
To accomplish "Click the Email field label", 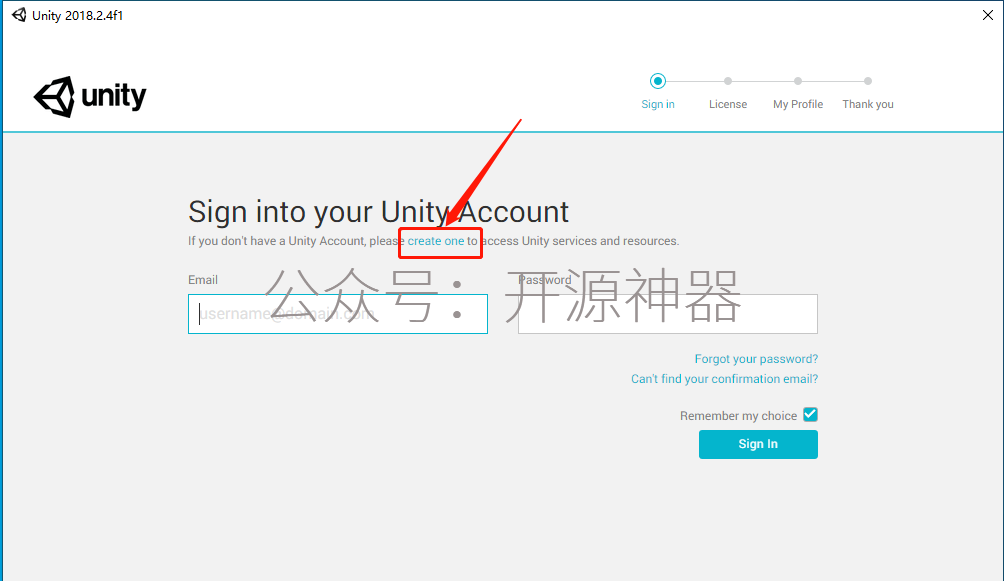I will coord(203,280).
